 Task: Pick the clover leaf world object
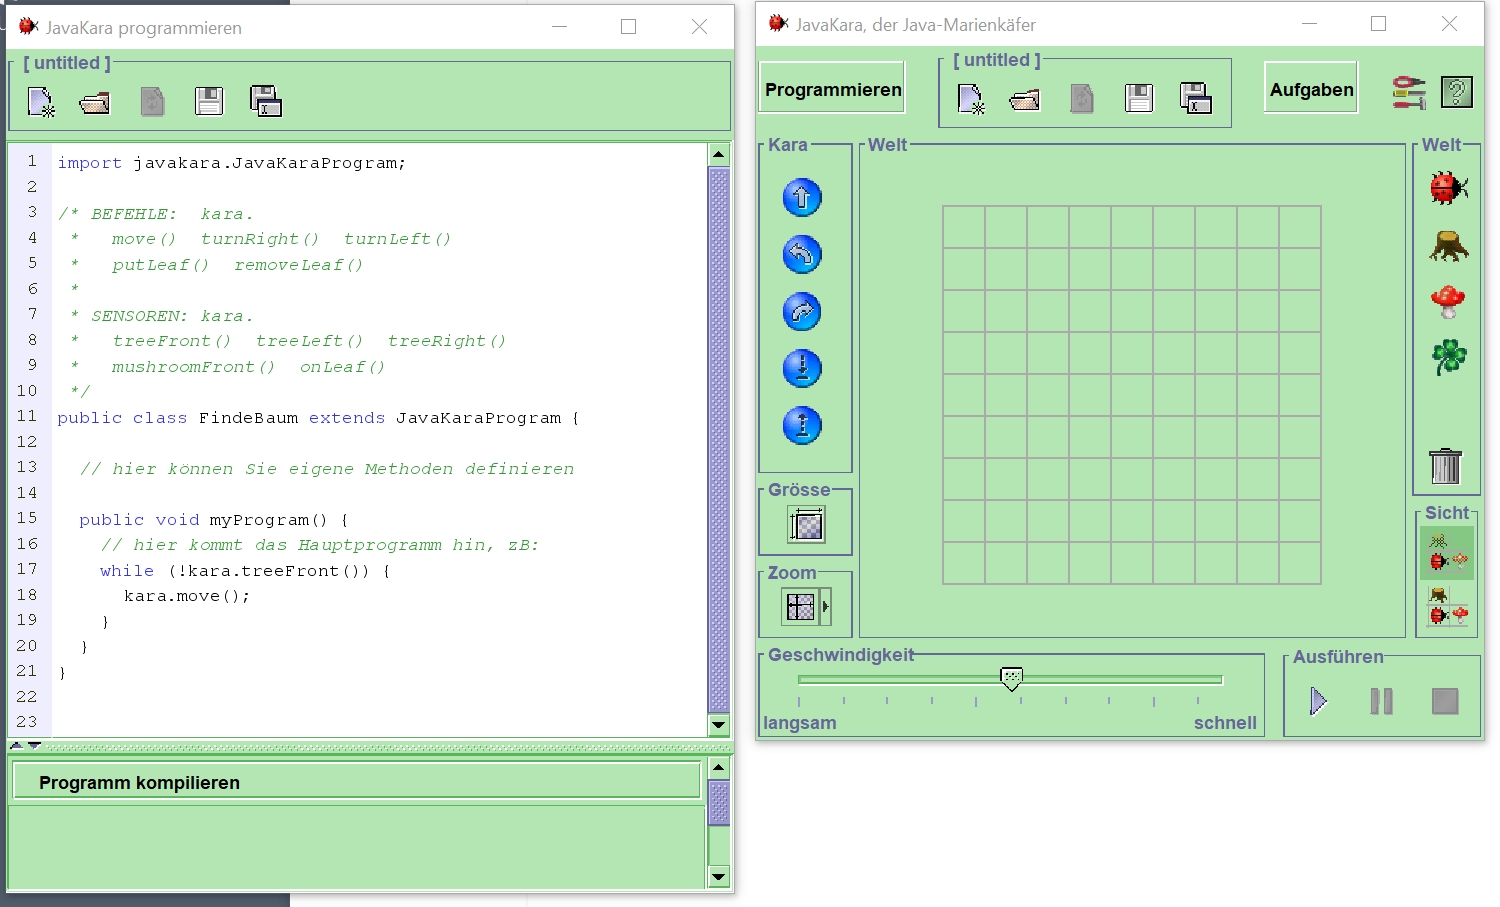[x=1448, y=357]
